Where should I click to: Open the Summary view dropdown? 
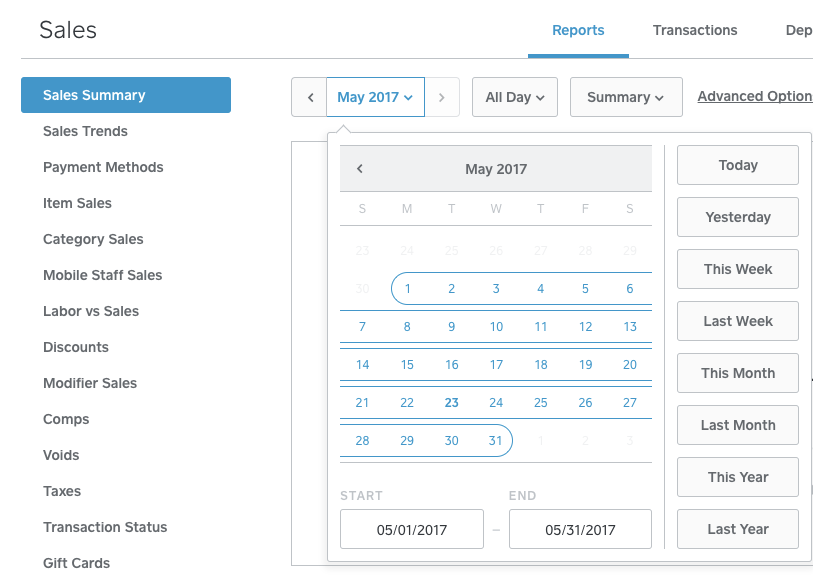[x=625, y=97]
